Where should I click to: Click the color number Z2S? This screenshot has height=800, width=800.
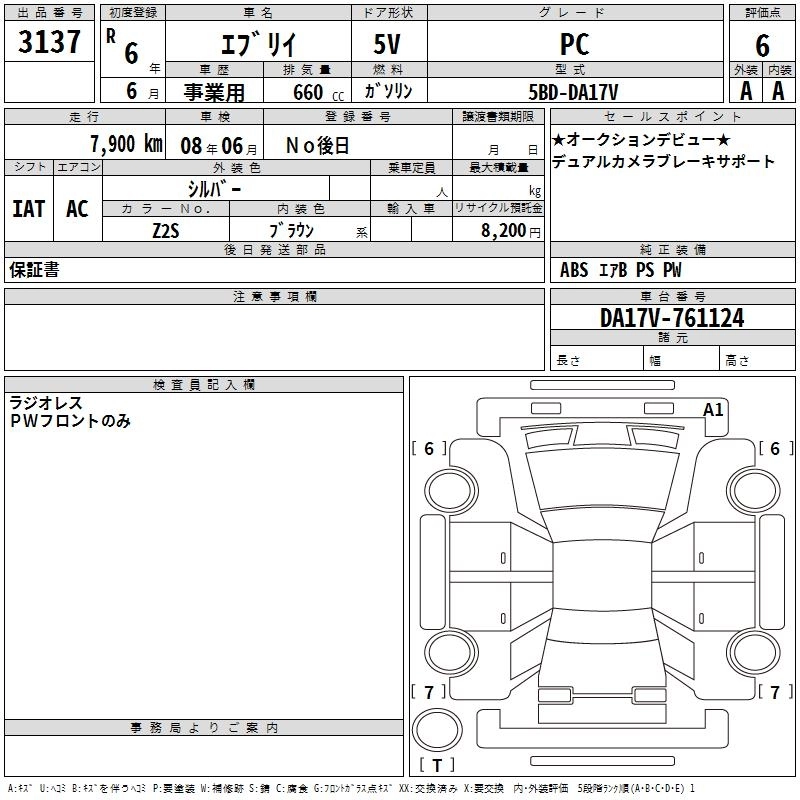tap(166, 231)
